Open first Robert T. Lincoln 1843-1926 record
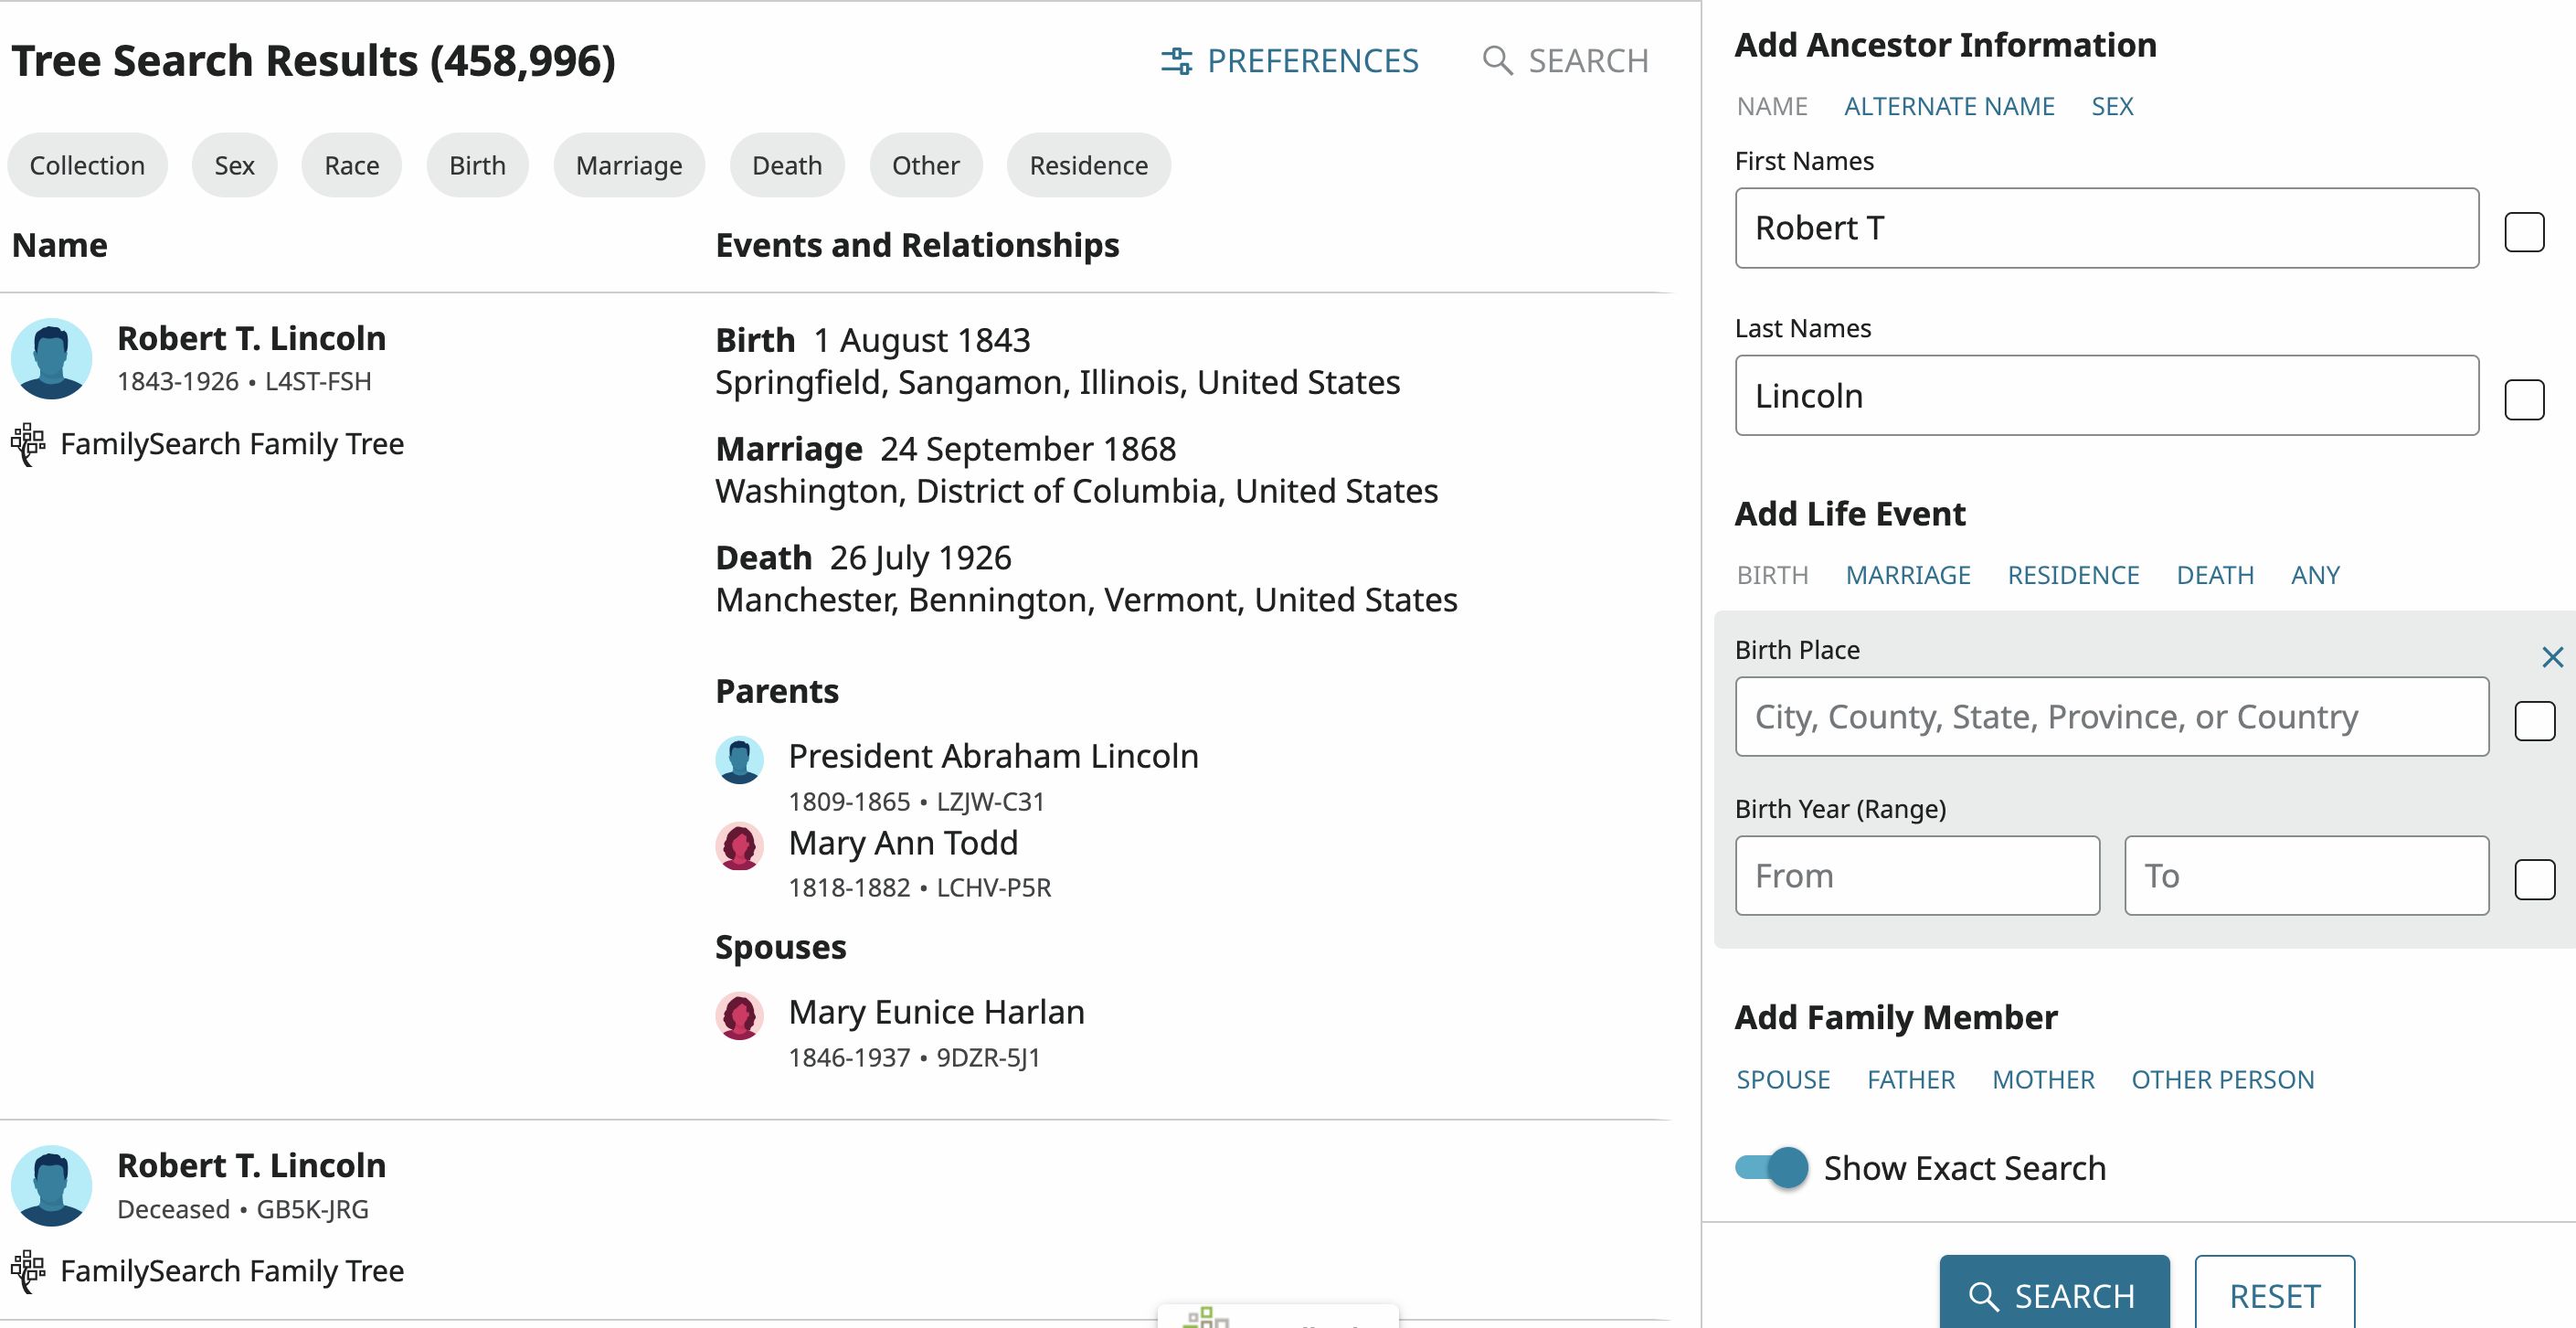Viewport: 2576px width, 1328px height. click(251, 338)
